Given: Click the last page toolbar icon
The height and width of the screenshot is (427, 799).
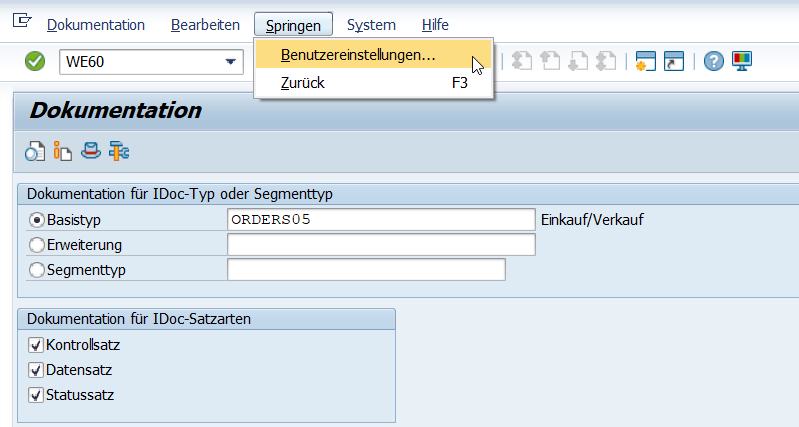Looking at the screenshot, I should tap(606, 61).
